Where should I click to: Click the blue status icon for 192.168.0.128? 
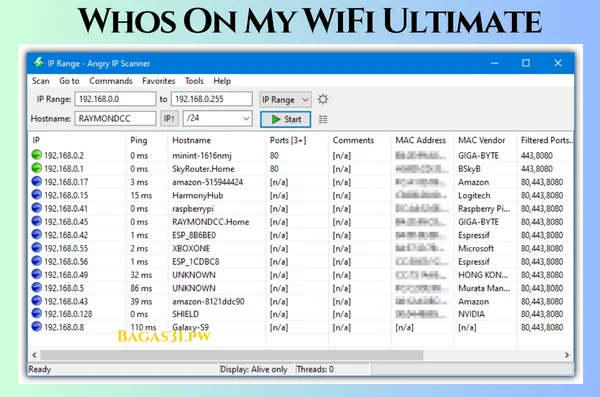(36, 314)
